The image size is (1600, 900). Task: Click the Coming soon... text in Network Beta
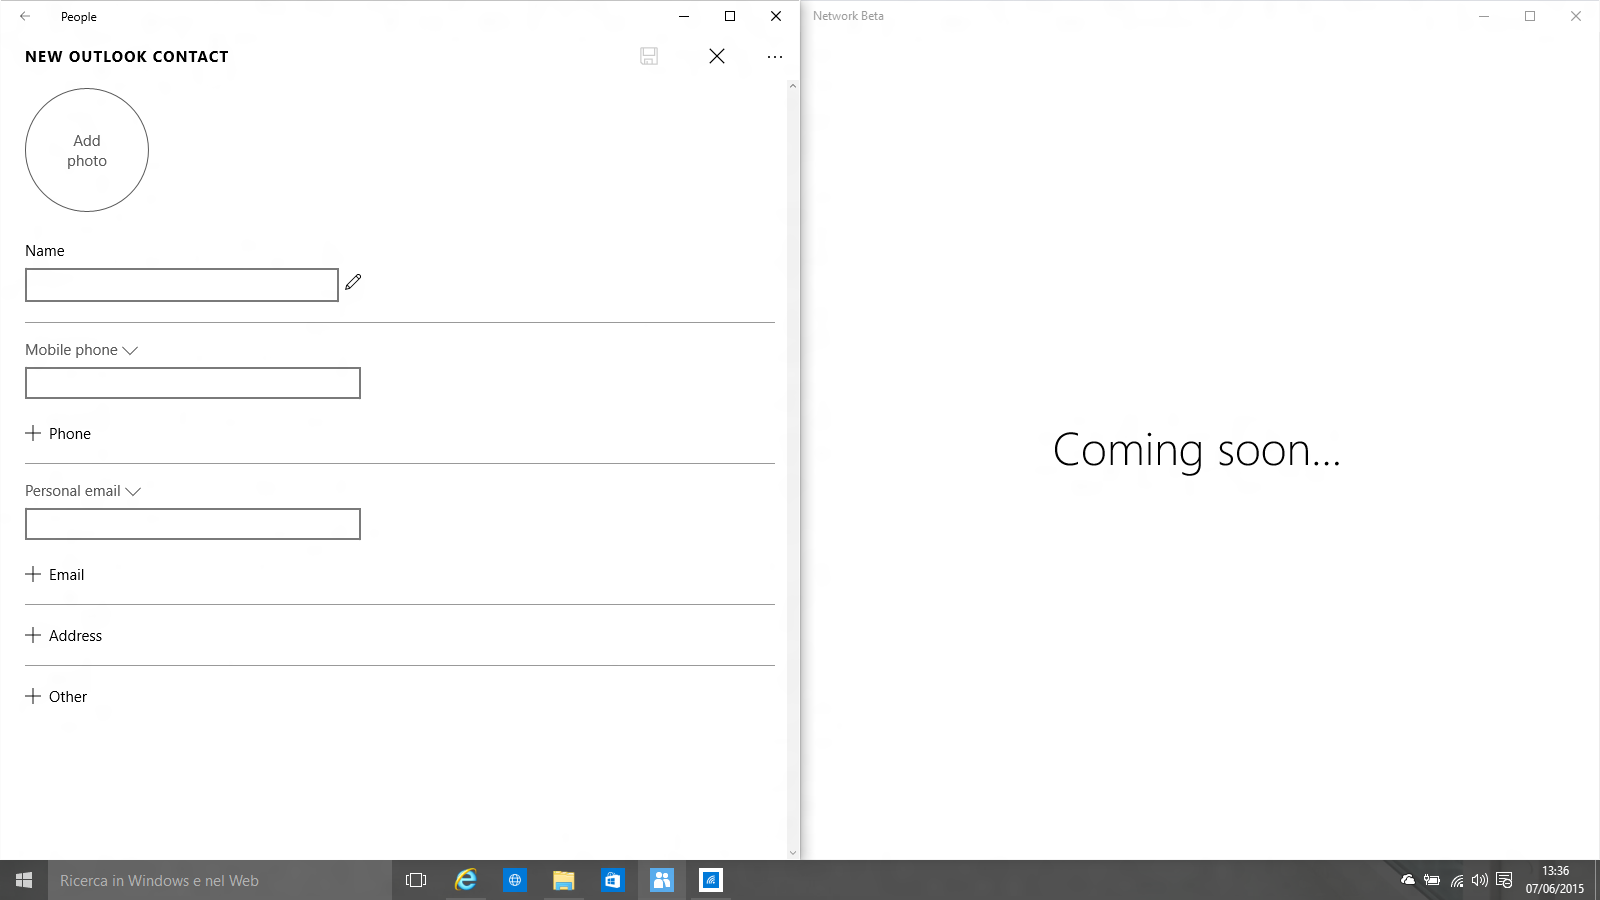tap(1197, 451)
